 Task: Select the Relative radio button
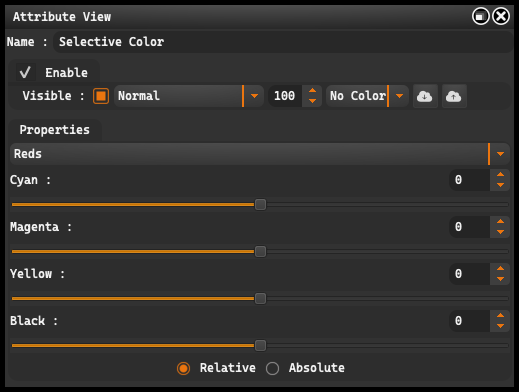point(183,368)
